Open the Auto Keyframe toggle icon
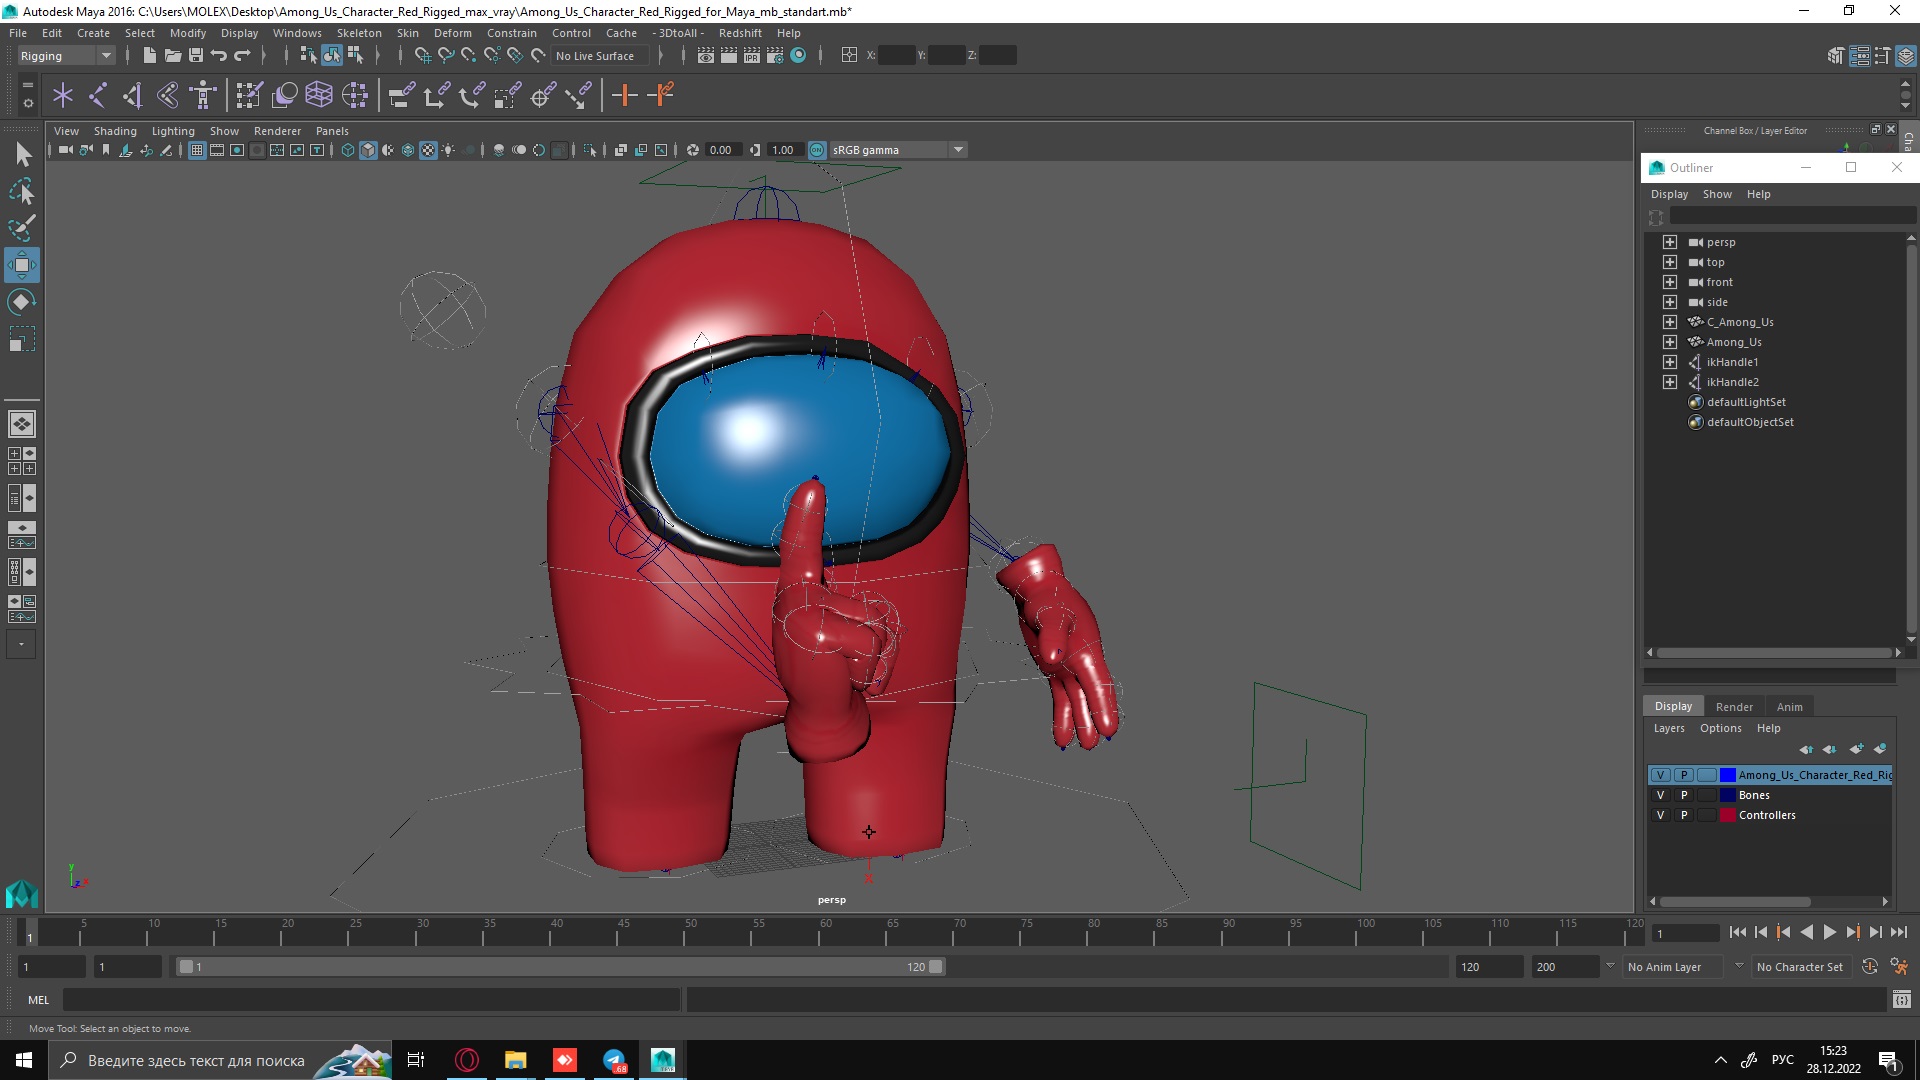 coord(1870,967)
